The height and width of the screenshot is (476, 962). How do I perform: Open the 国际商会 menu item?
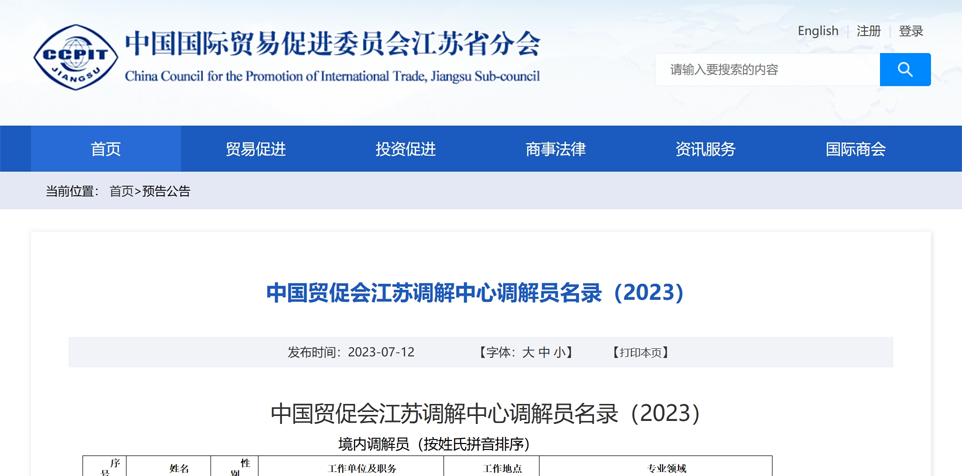[856, 149]
